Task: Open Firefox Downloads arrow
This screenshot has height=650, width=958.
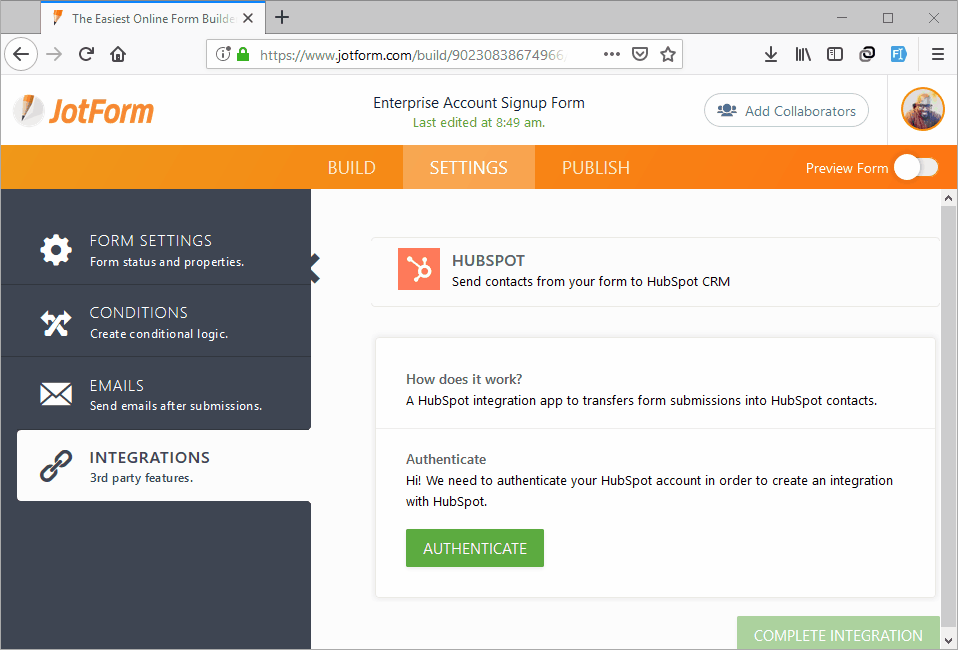Action: click(x=771, y=54)
